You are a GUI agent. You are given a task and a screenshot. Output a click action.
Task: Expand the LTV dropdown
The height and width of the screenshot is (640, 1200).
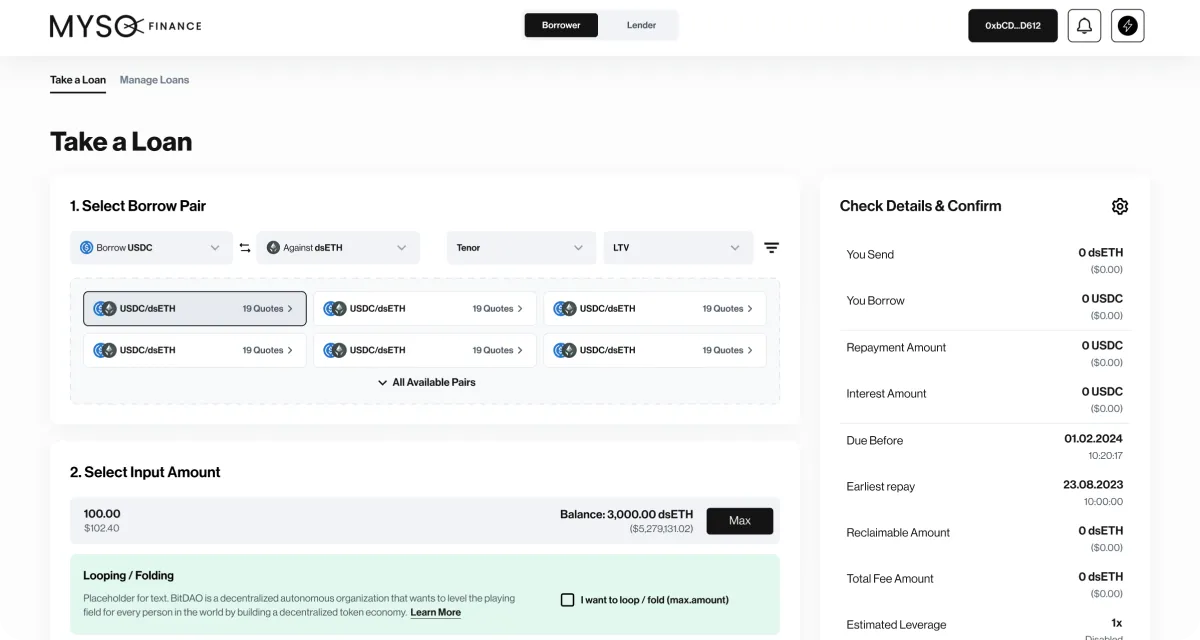tap(678, 248)
